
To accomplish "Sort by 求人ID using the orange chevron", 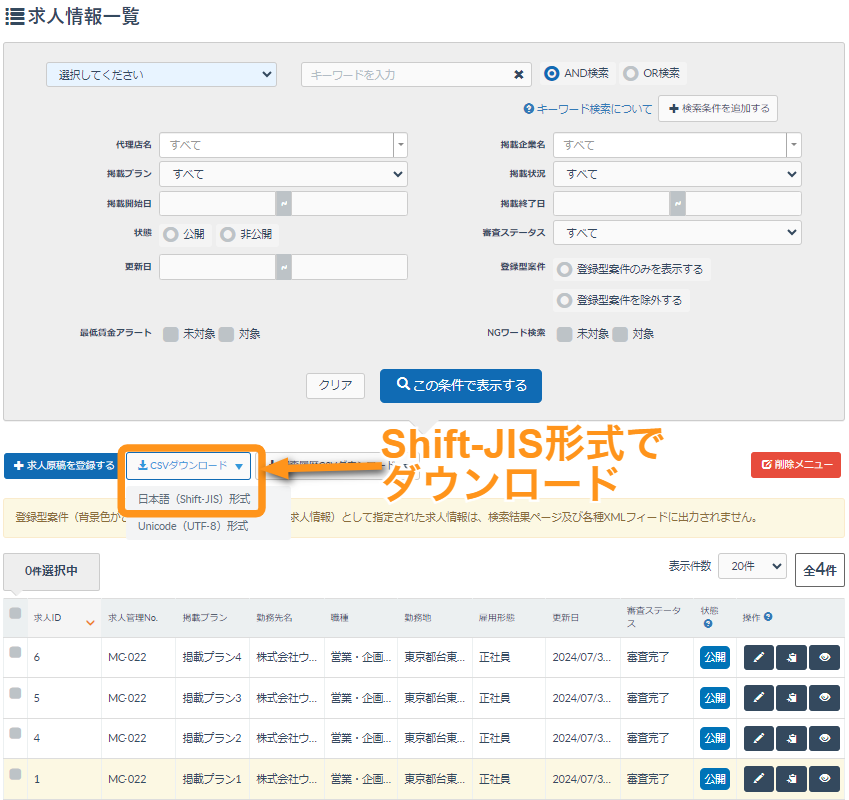I will [90, 622].
